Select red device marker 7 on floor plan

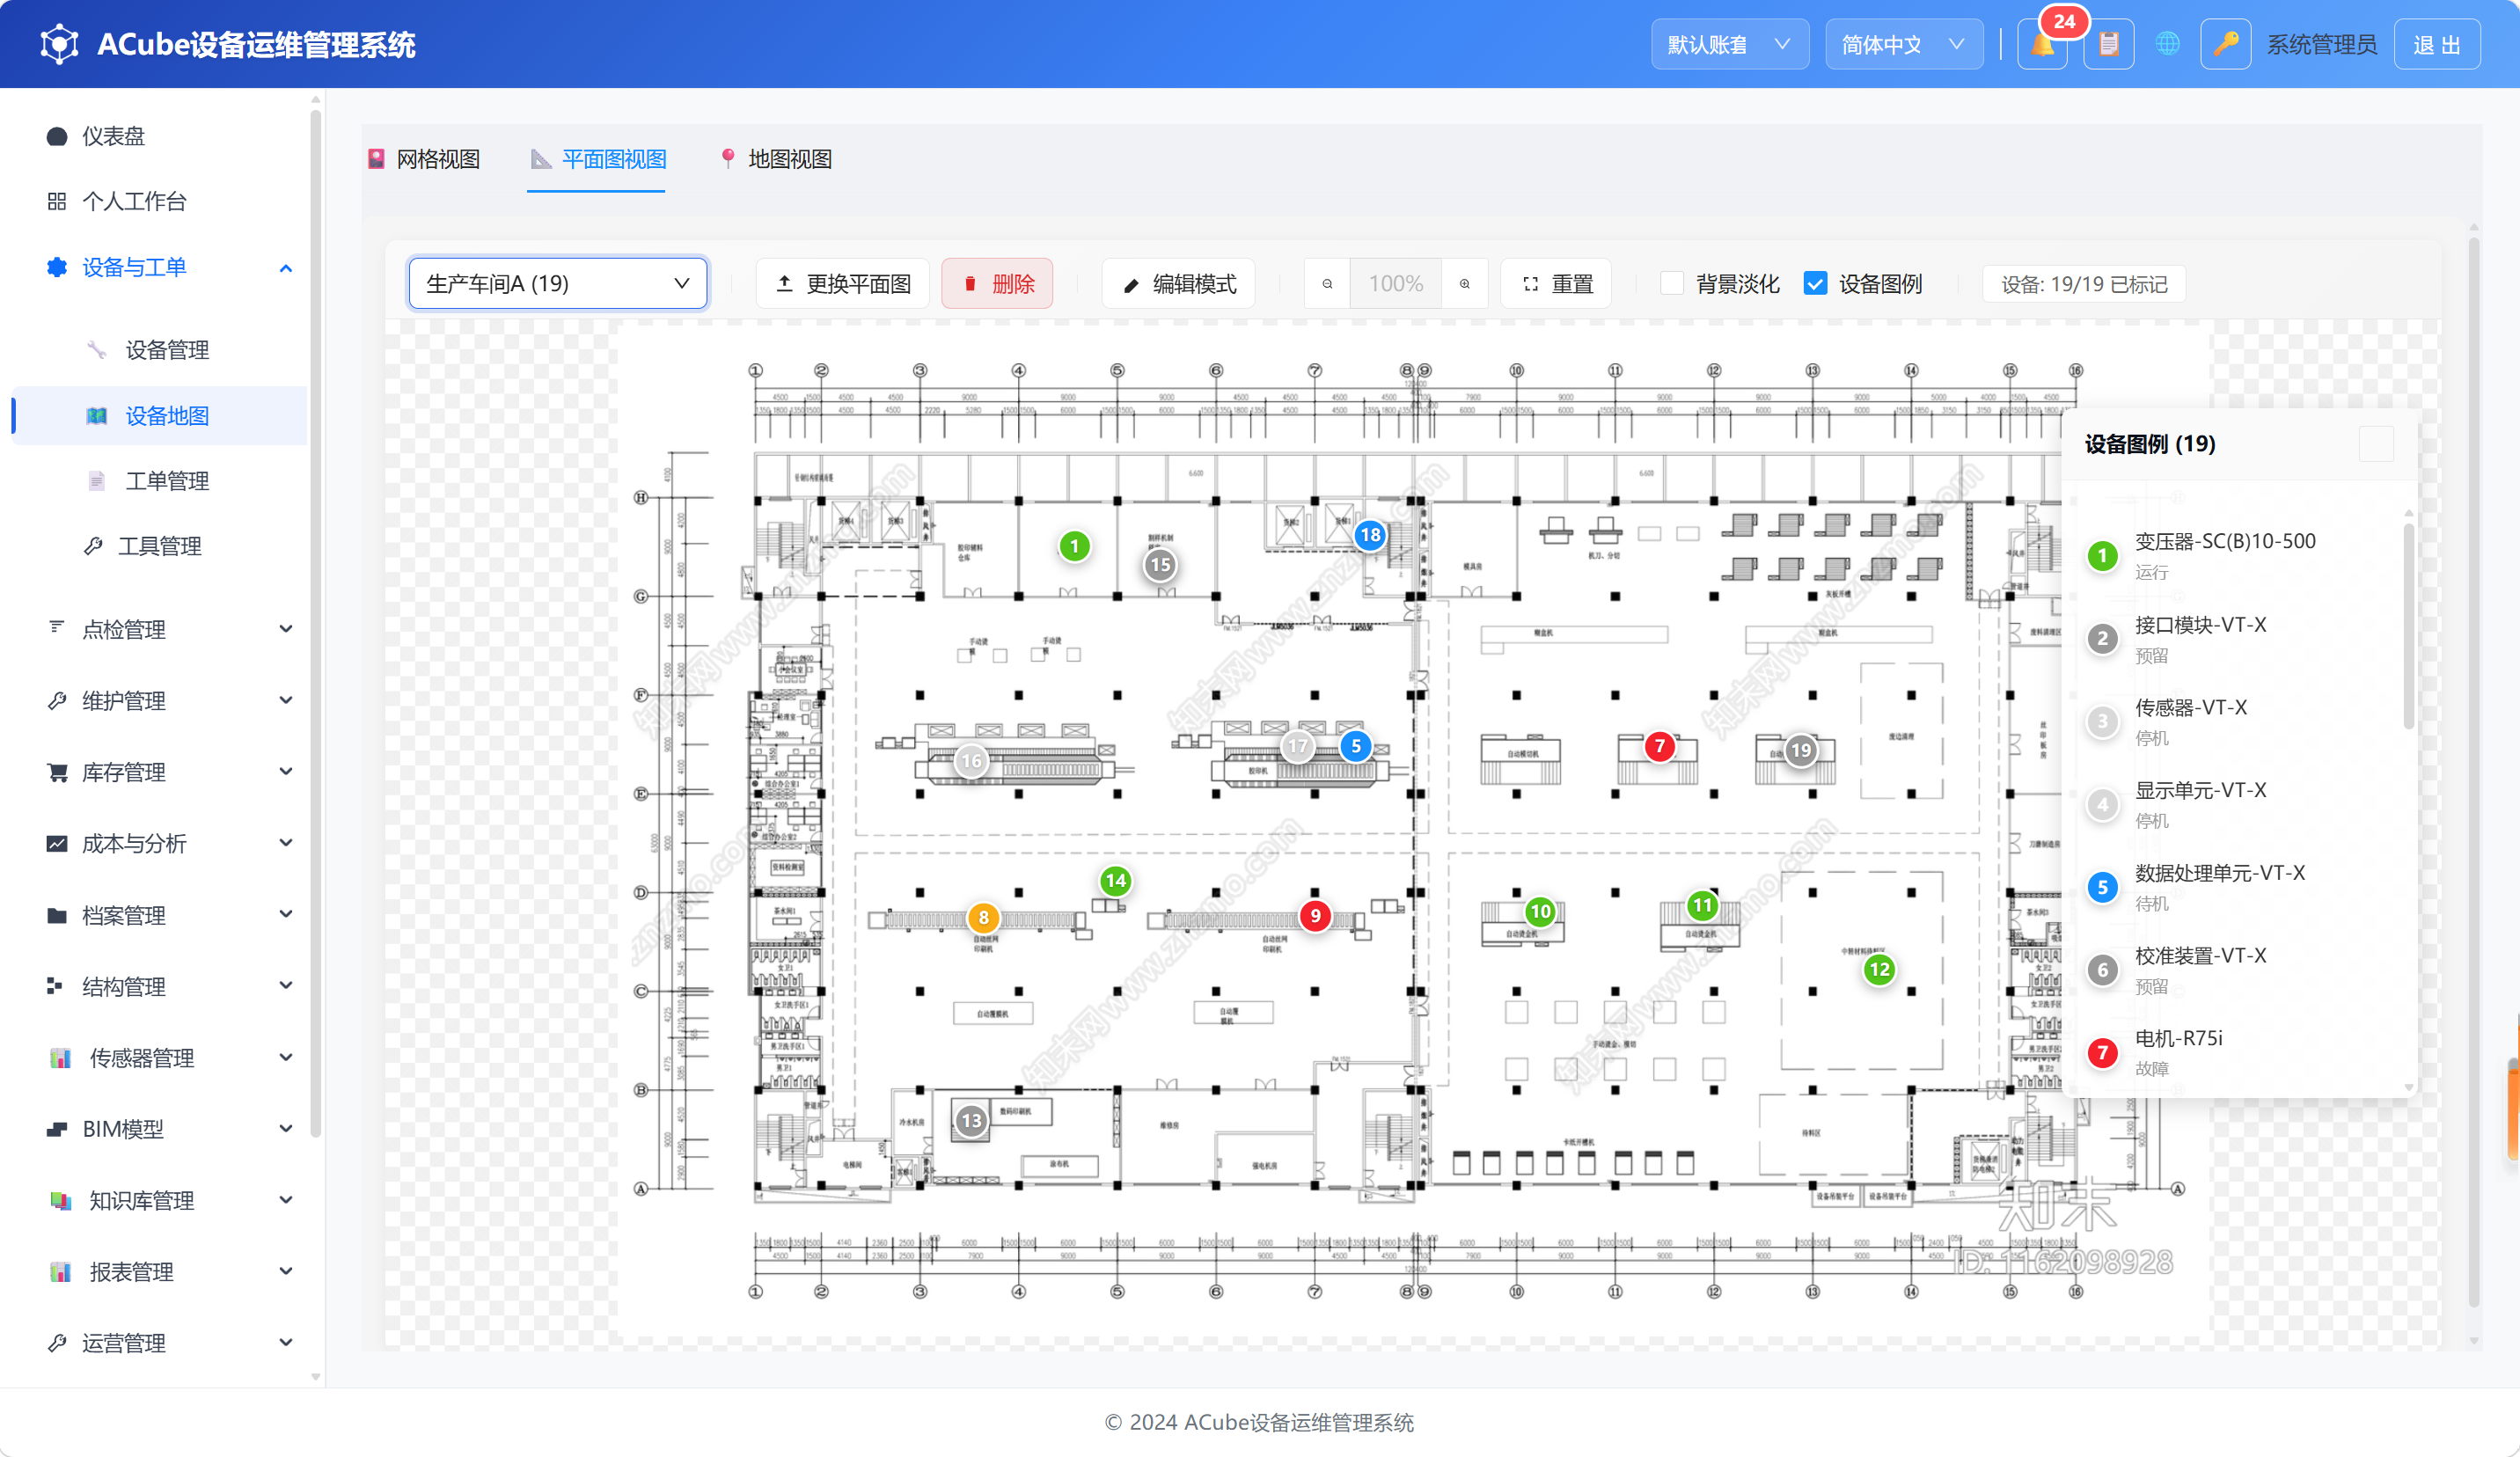tap(1660, 746)
